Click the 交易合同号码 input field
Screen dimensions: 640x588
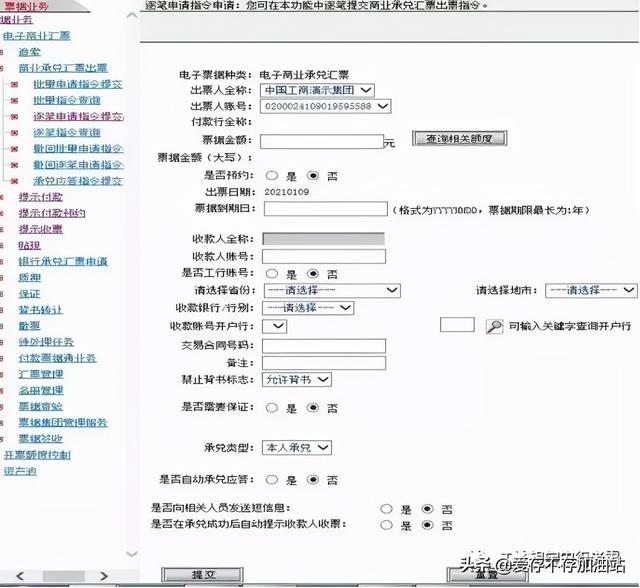[324, 346]
